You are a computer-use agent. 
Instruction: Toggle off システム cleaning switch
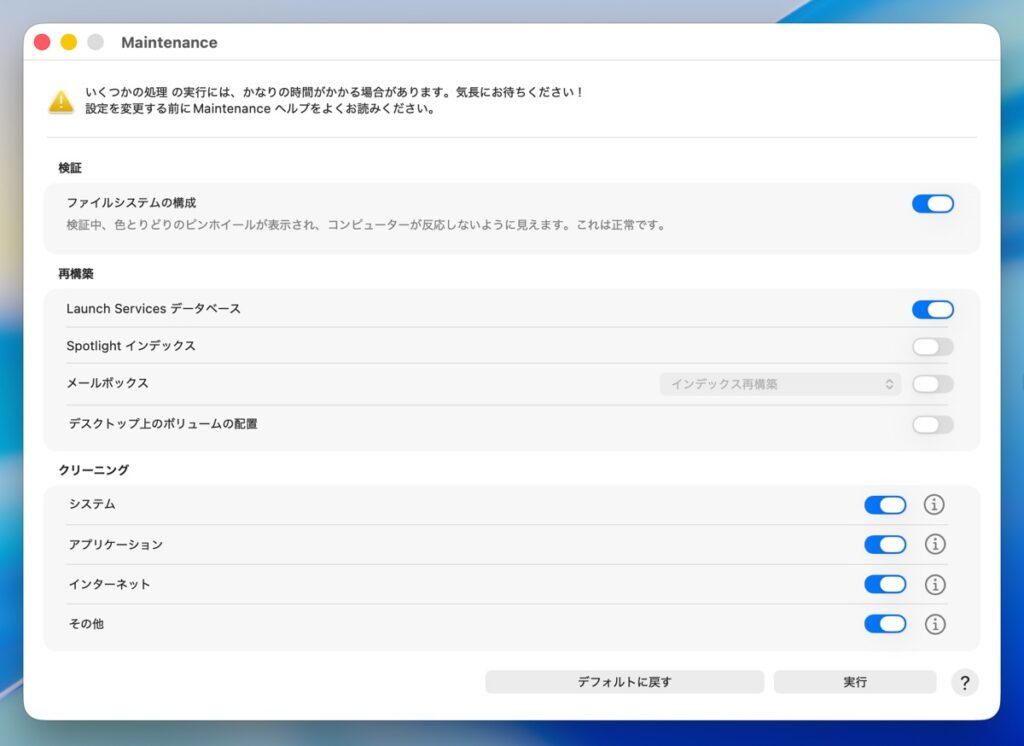tap(885, 505)
